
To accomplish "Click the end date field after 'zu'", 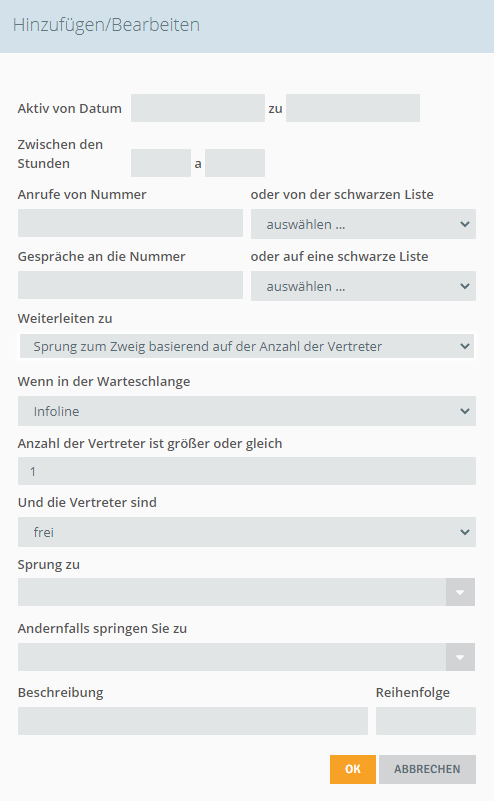I will coord(352,108).
